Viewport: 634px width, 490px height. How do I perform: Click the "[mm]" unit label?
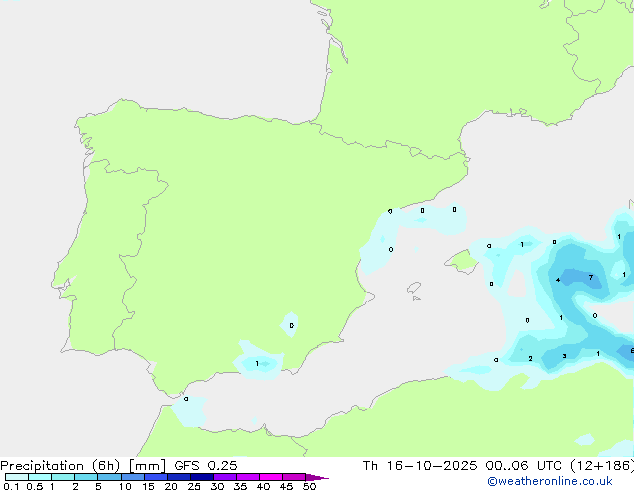pos(147,466)
